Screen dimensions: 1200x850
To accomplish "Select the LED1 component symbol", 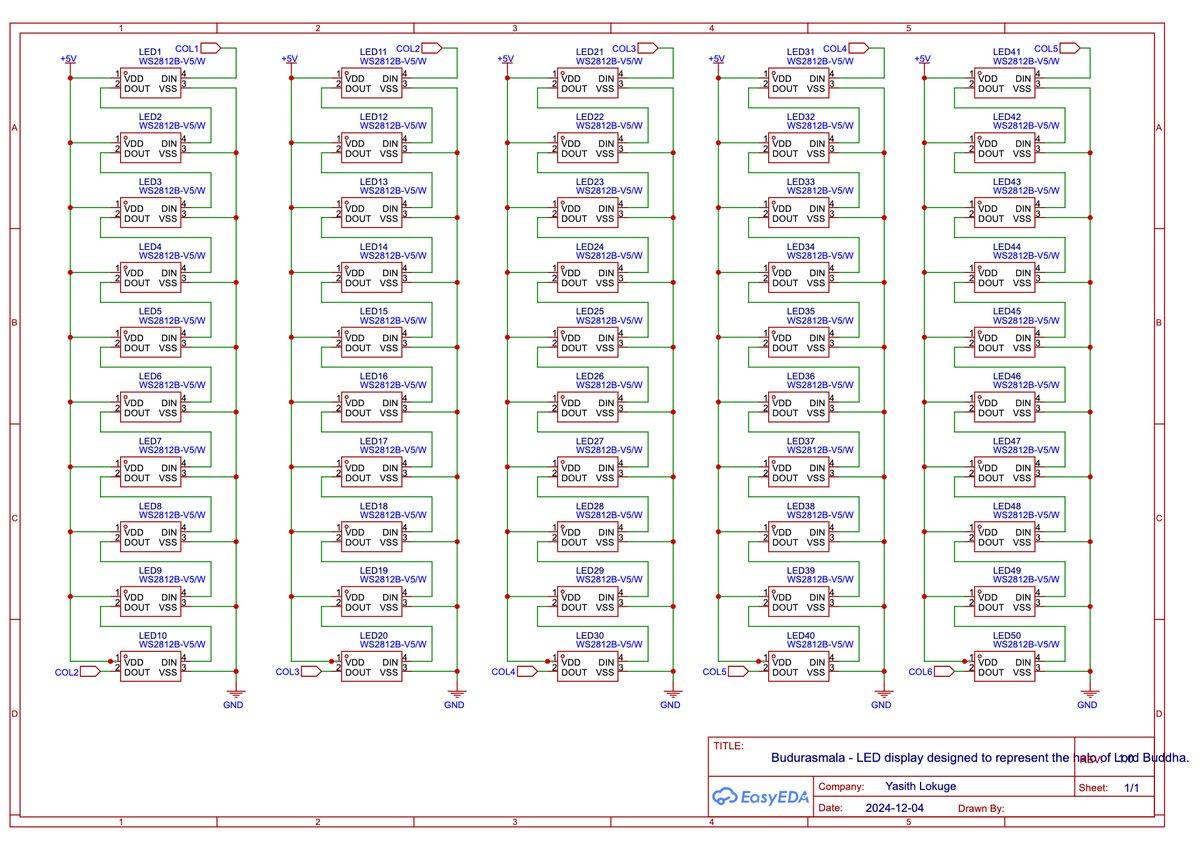I will tap(151, 82).
